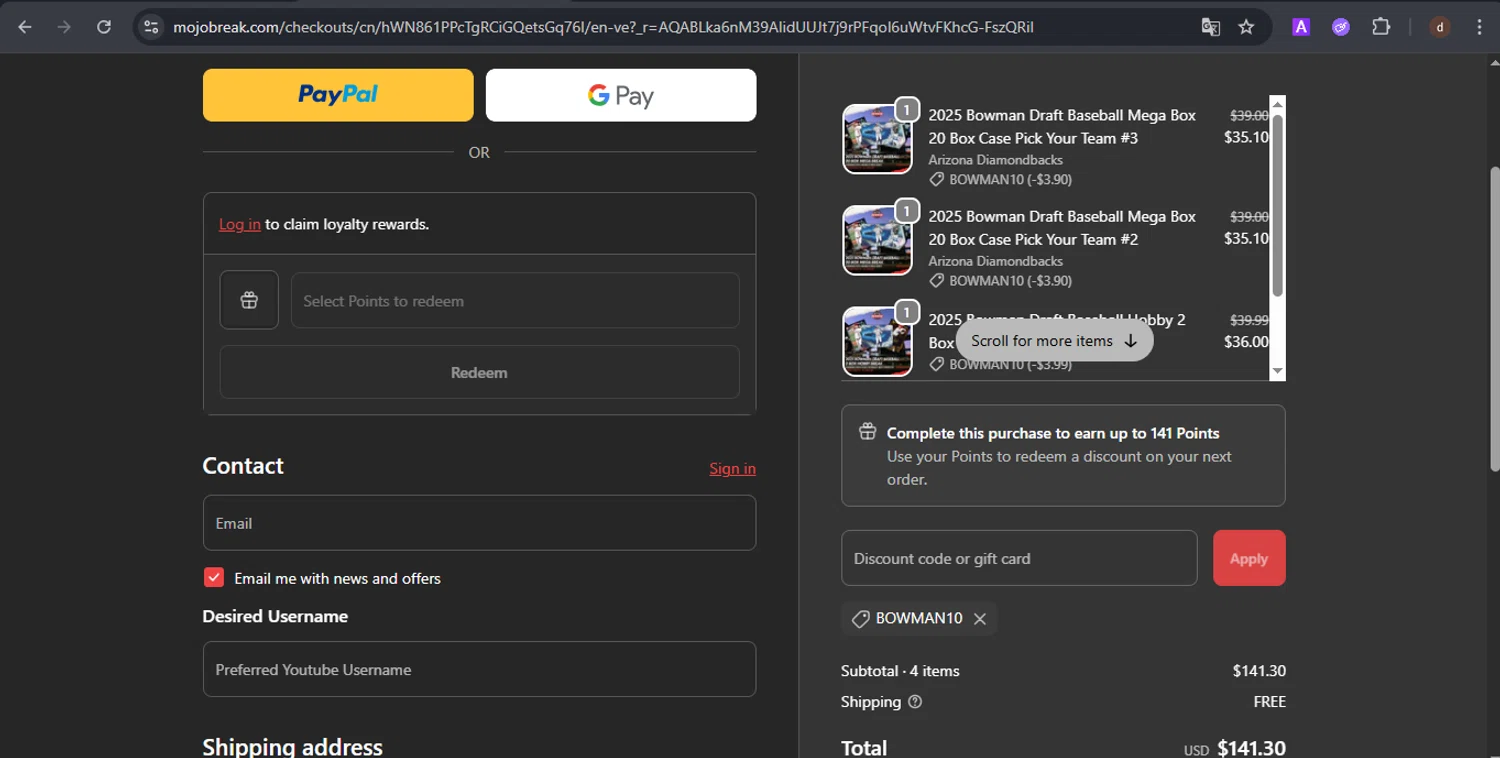
Task: Click the order list scroll-down arrow
Action: (x=1277, y=371)
